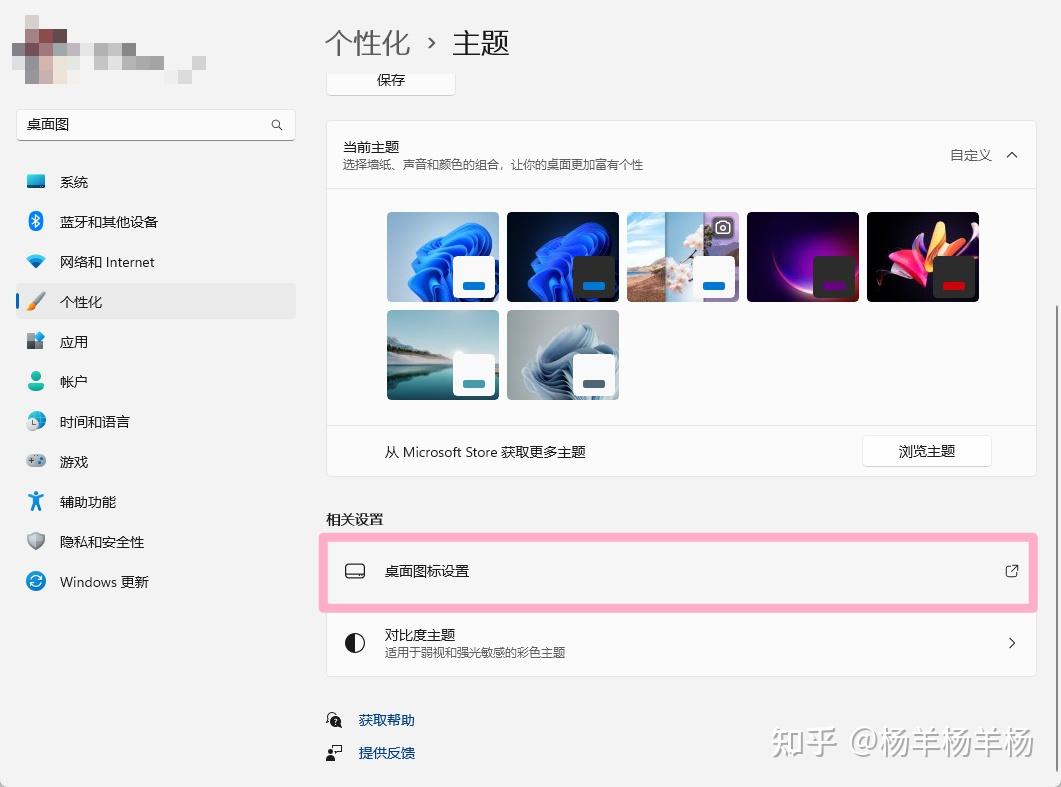
Task: Click the 保存 button
Action: click(x=390, y=83)
